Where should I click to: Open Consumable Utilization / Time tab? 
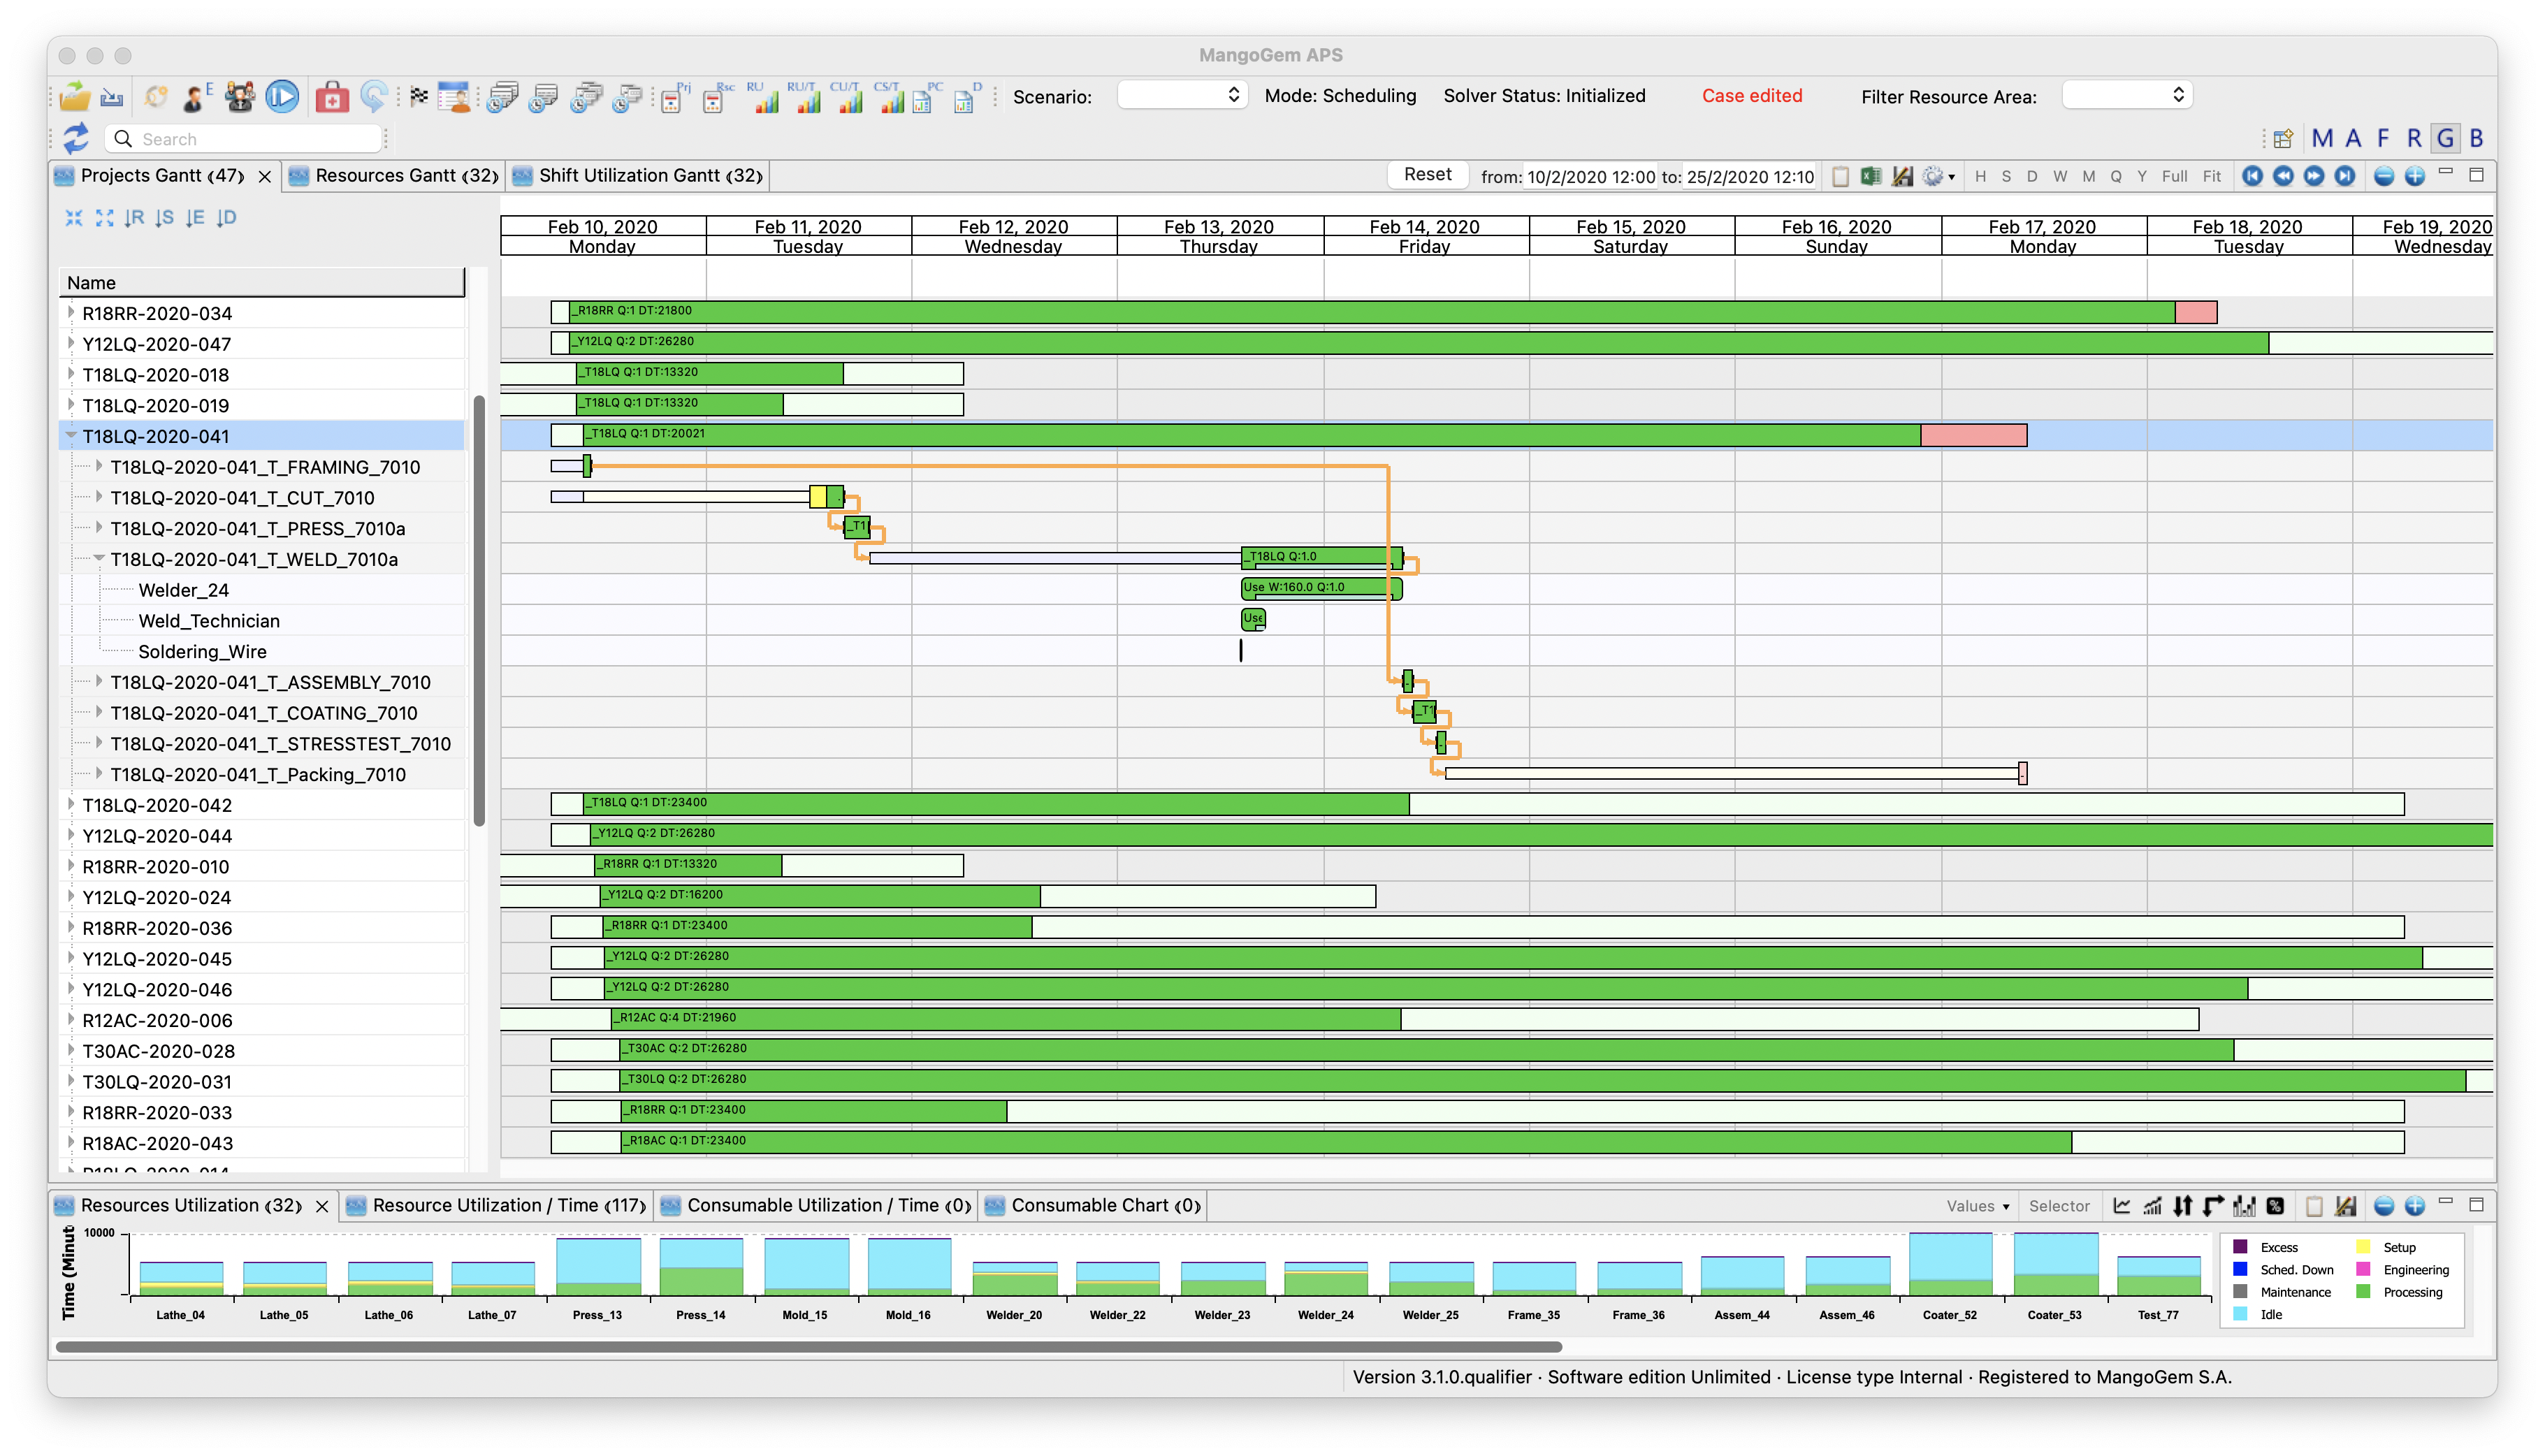pos(816,1205)
